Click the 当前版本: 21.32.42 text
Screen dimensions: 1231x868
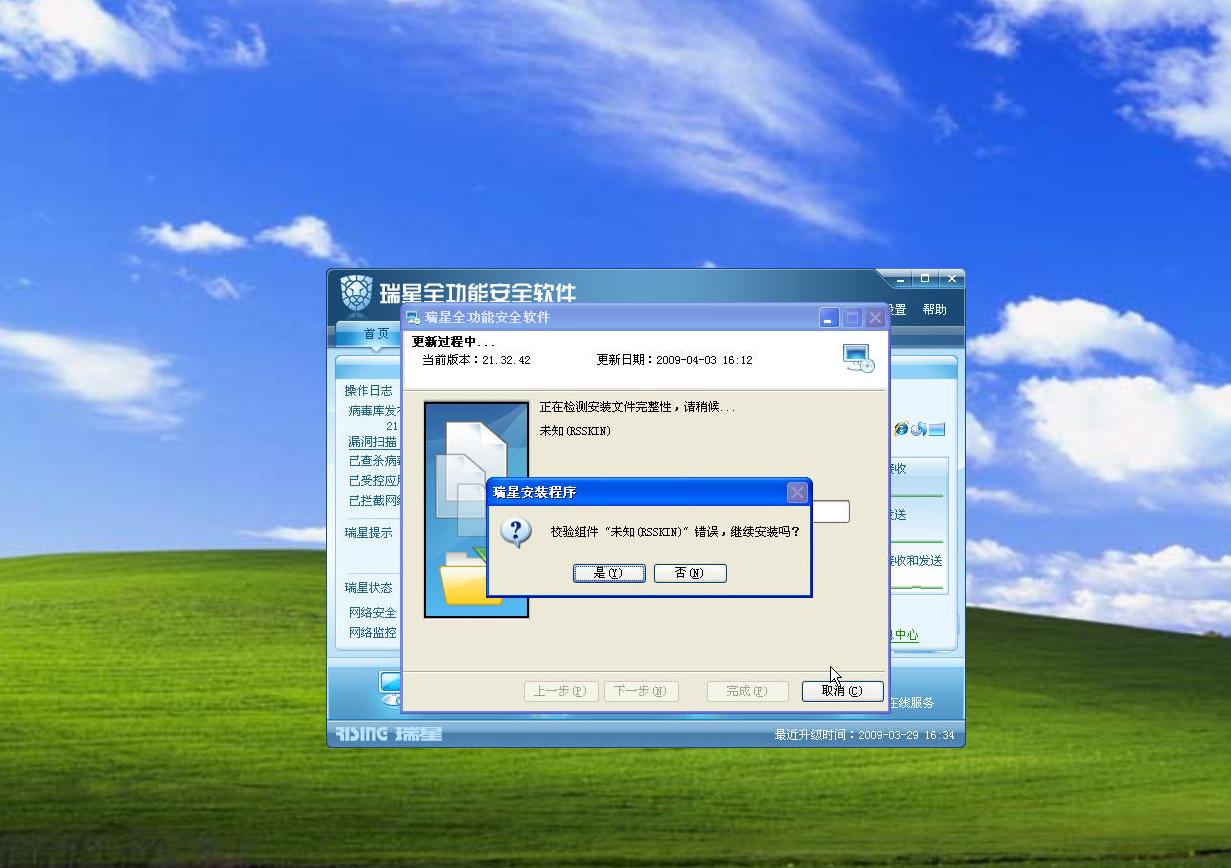click(x=476, y=360)
